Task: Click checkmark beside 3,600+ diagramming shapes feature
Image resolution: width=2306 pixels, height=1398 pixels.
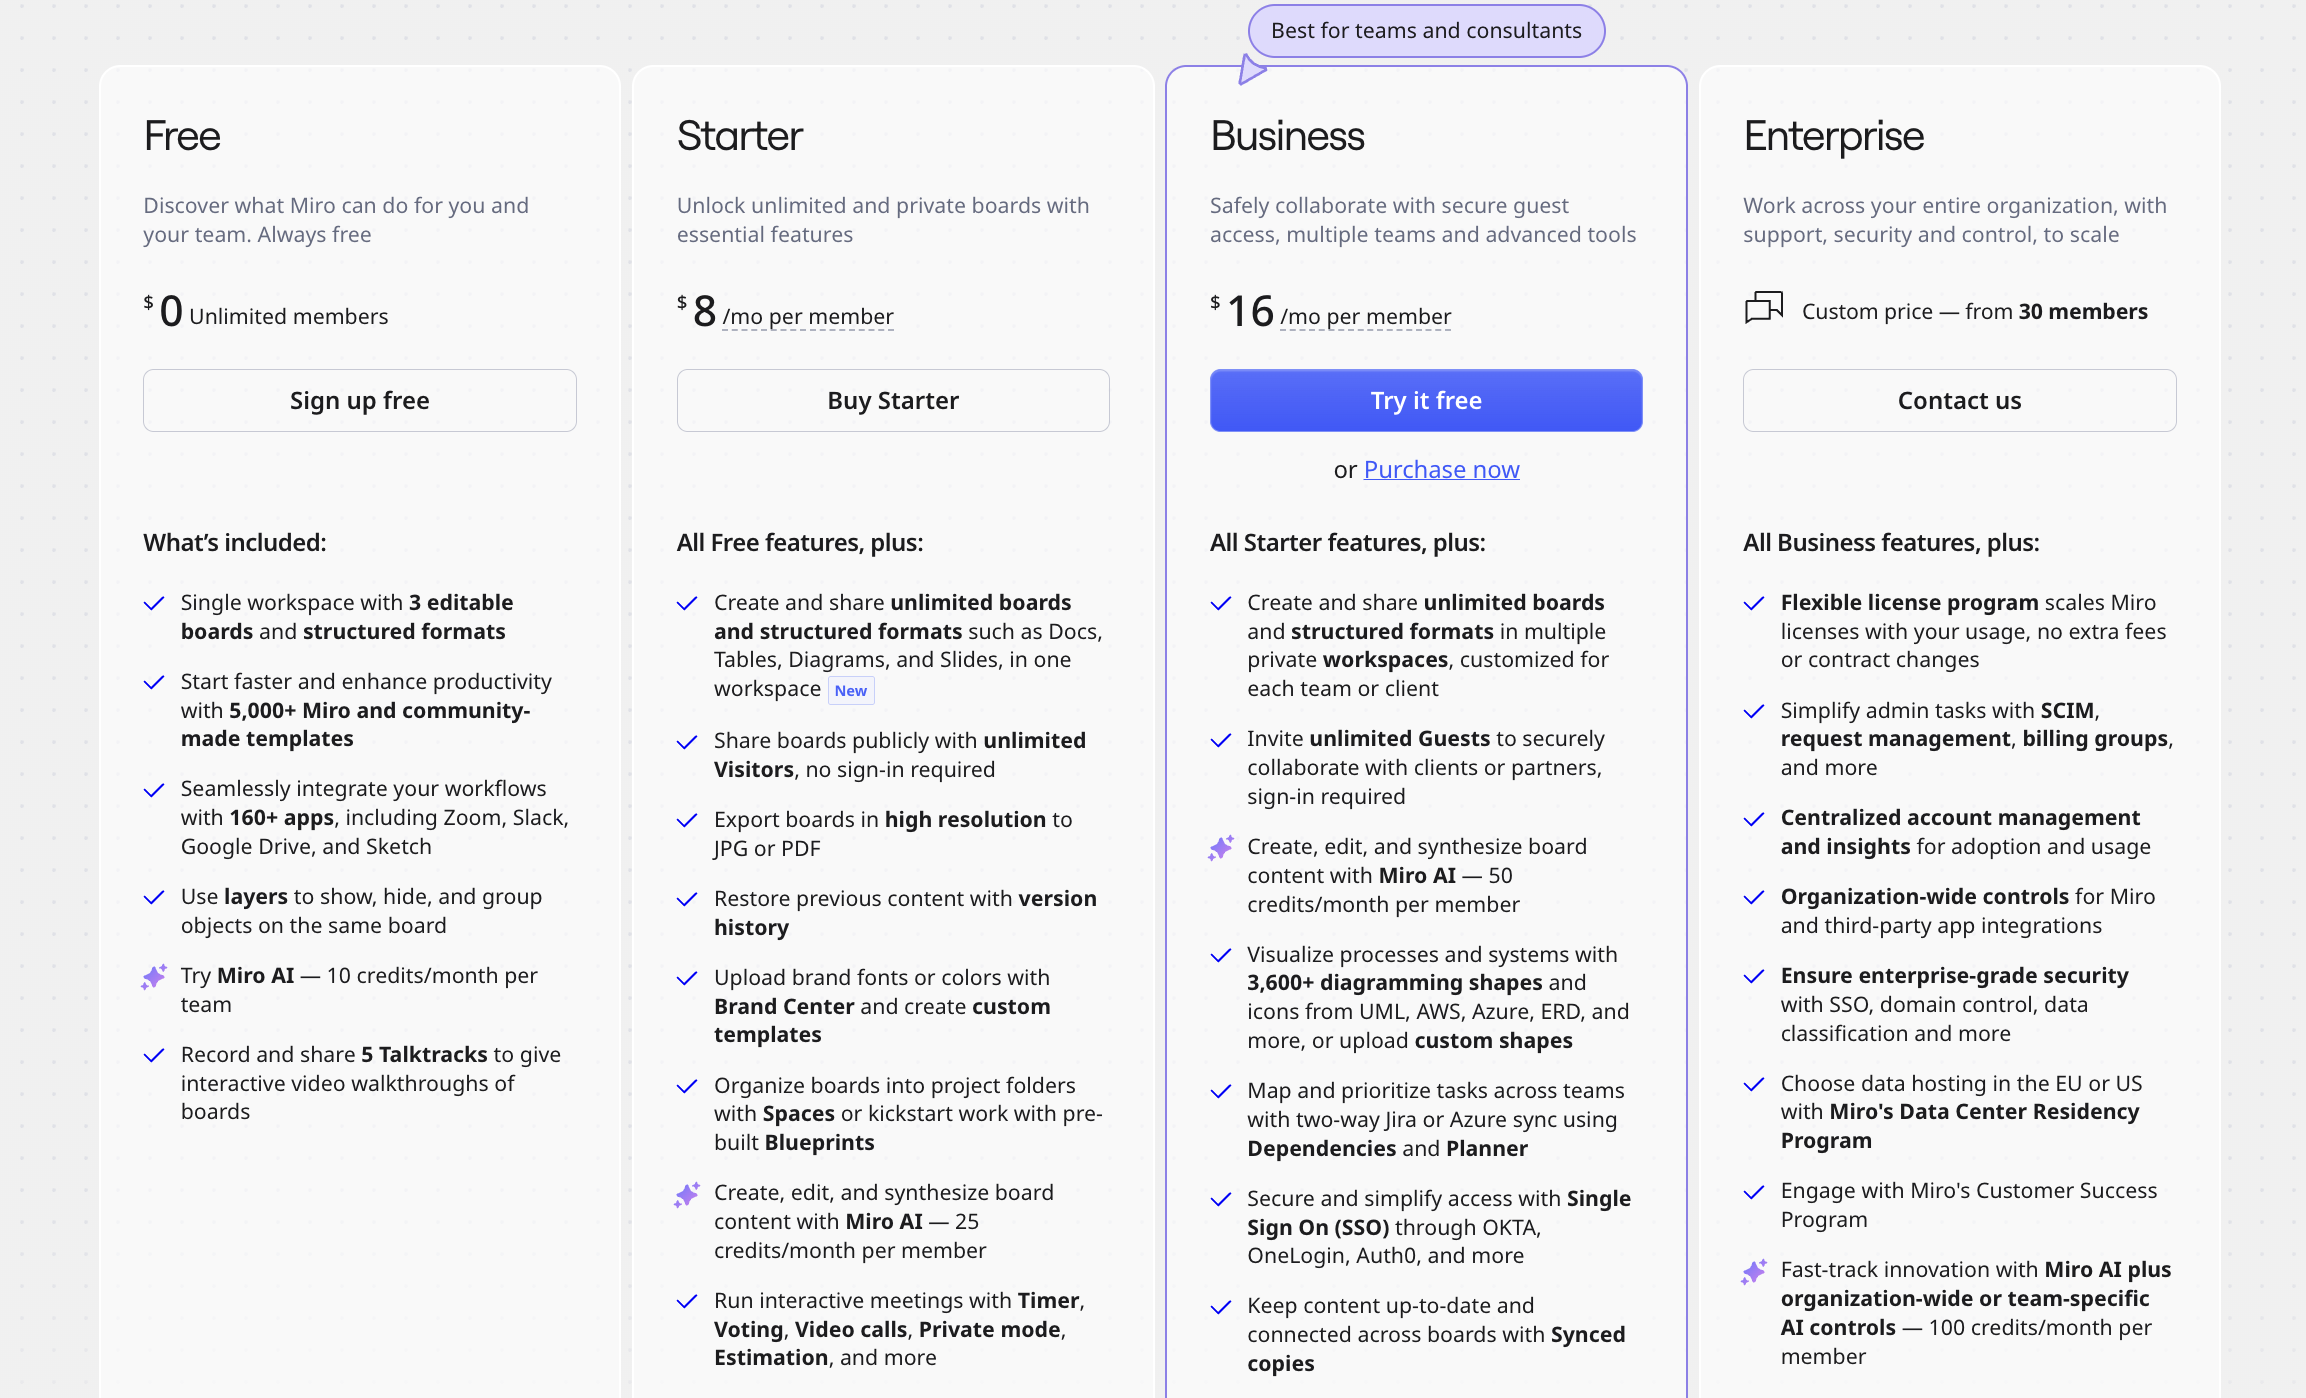Action: pyautogui.click(x=1221, y=955)
